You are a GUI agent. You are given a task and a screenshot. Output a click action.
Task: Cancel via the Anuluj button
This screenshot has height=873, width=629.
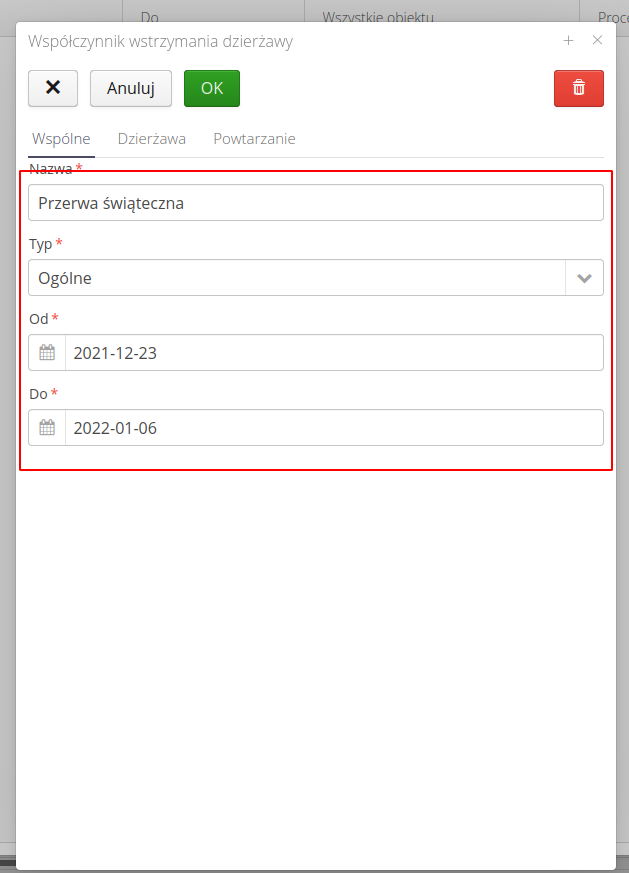pyautogui.click(x=130, y=88)
